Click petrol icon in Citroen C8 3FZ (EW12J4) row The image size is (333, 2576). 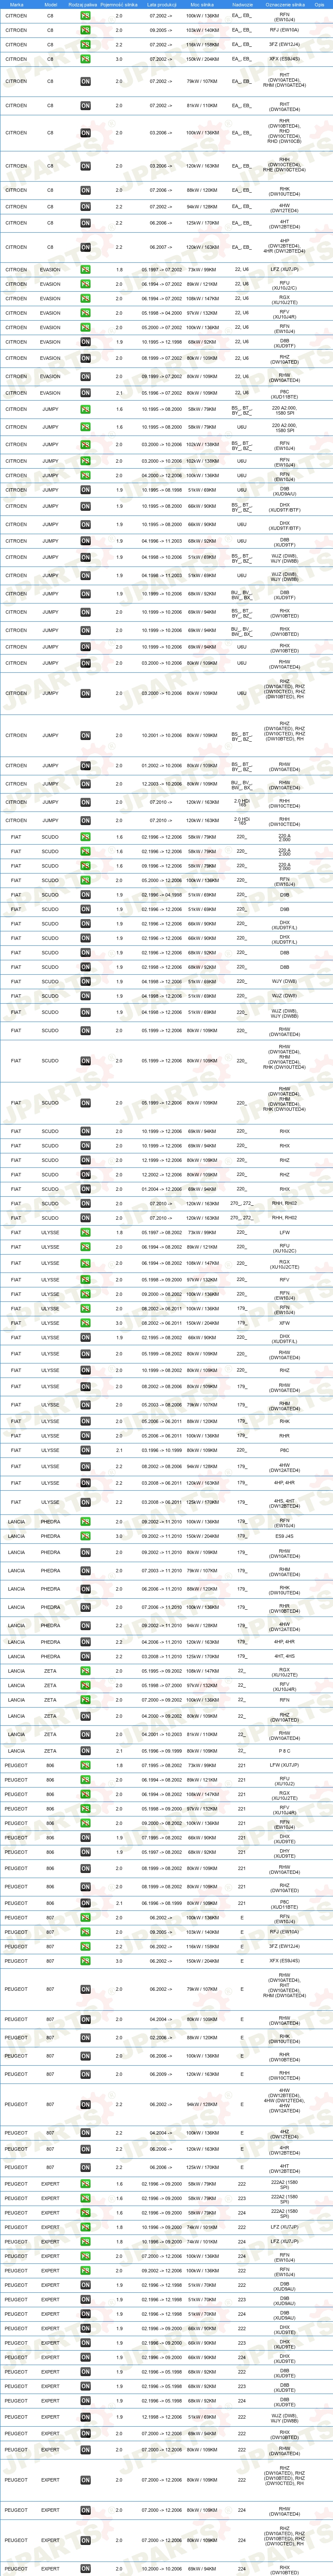coord(85,44)
